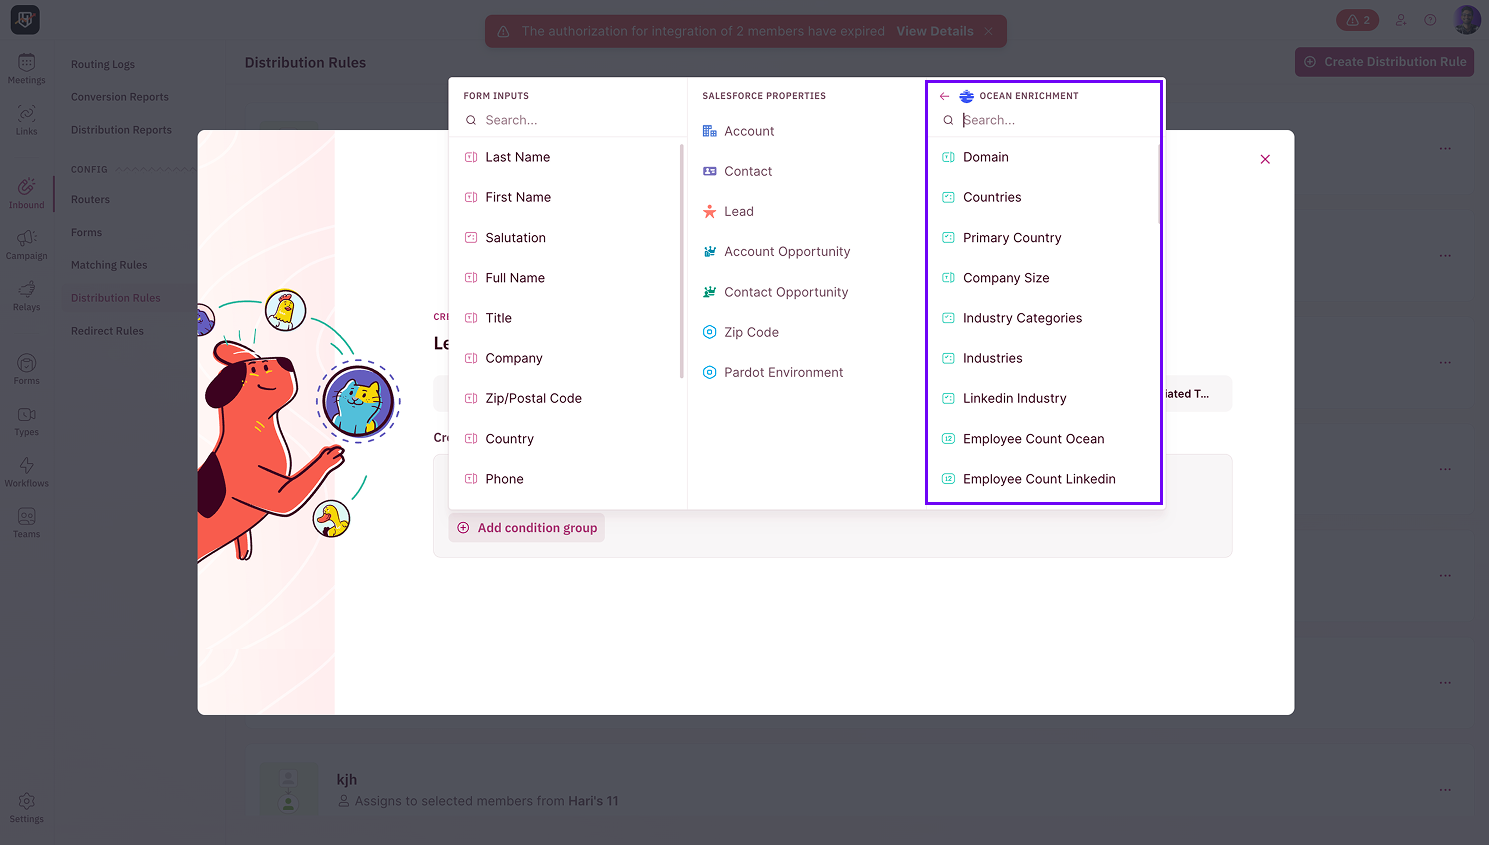Image resolution: width=1489 pixels, height=845 pixels.
Task: Click Create Distribution Rule button
Action: 1384,62
